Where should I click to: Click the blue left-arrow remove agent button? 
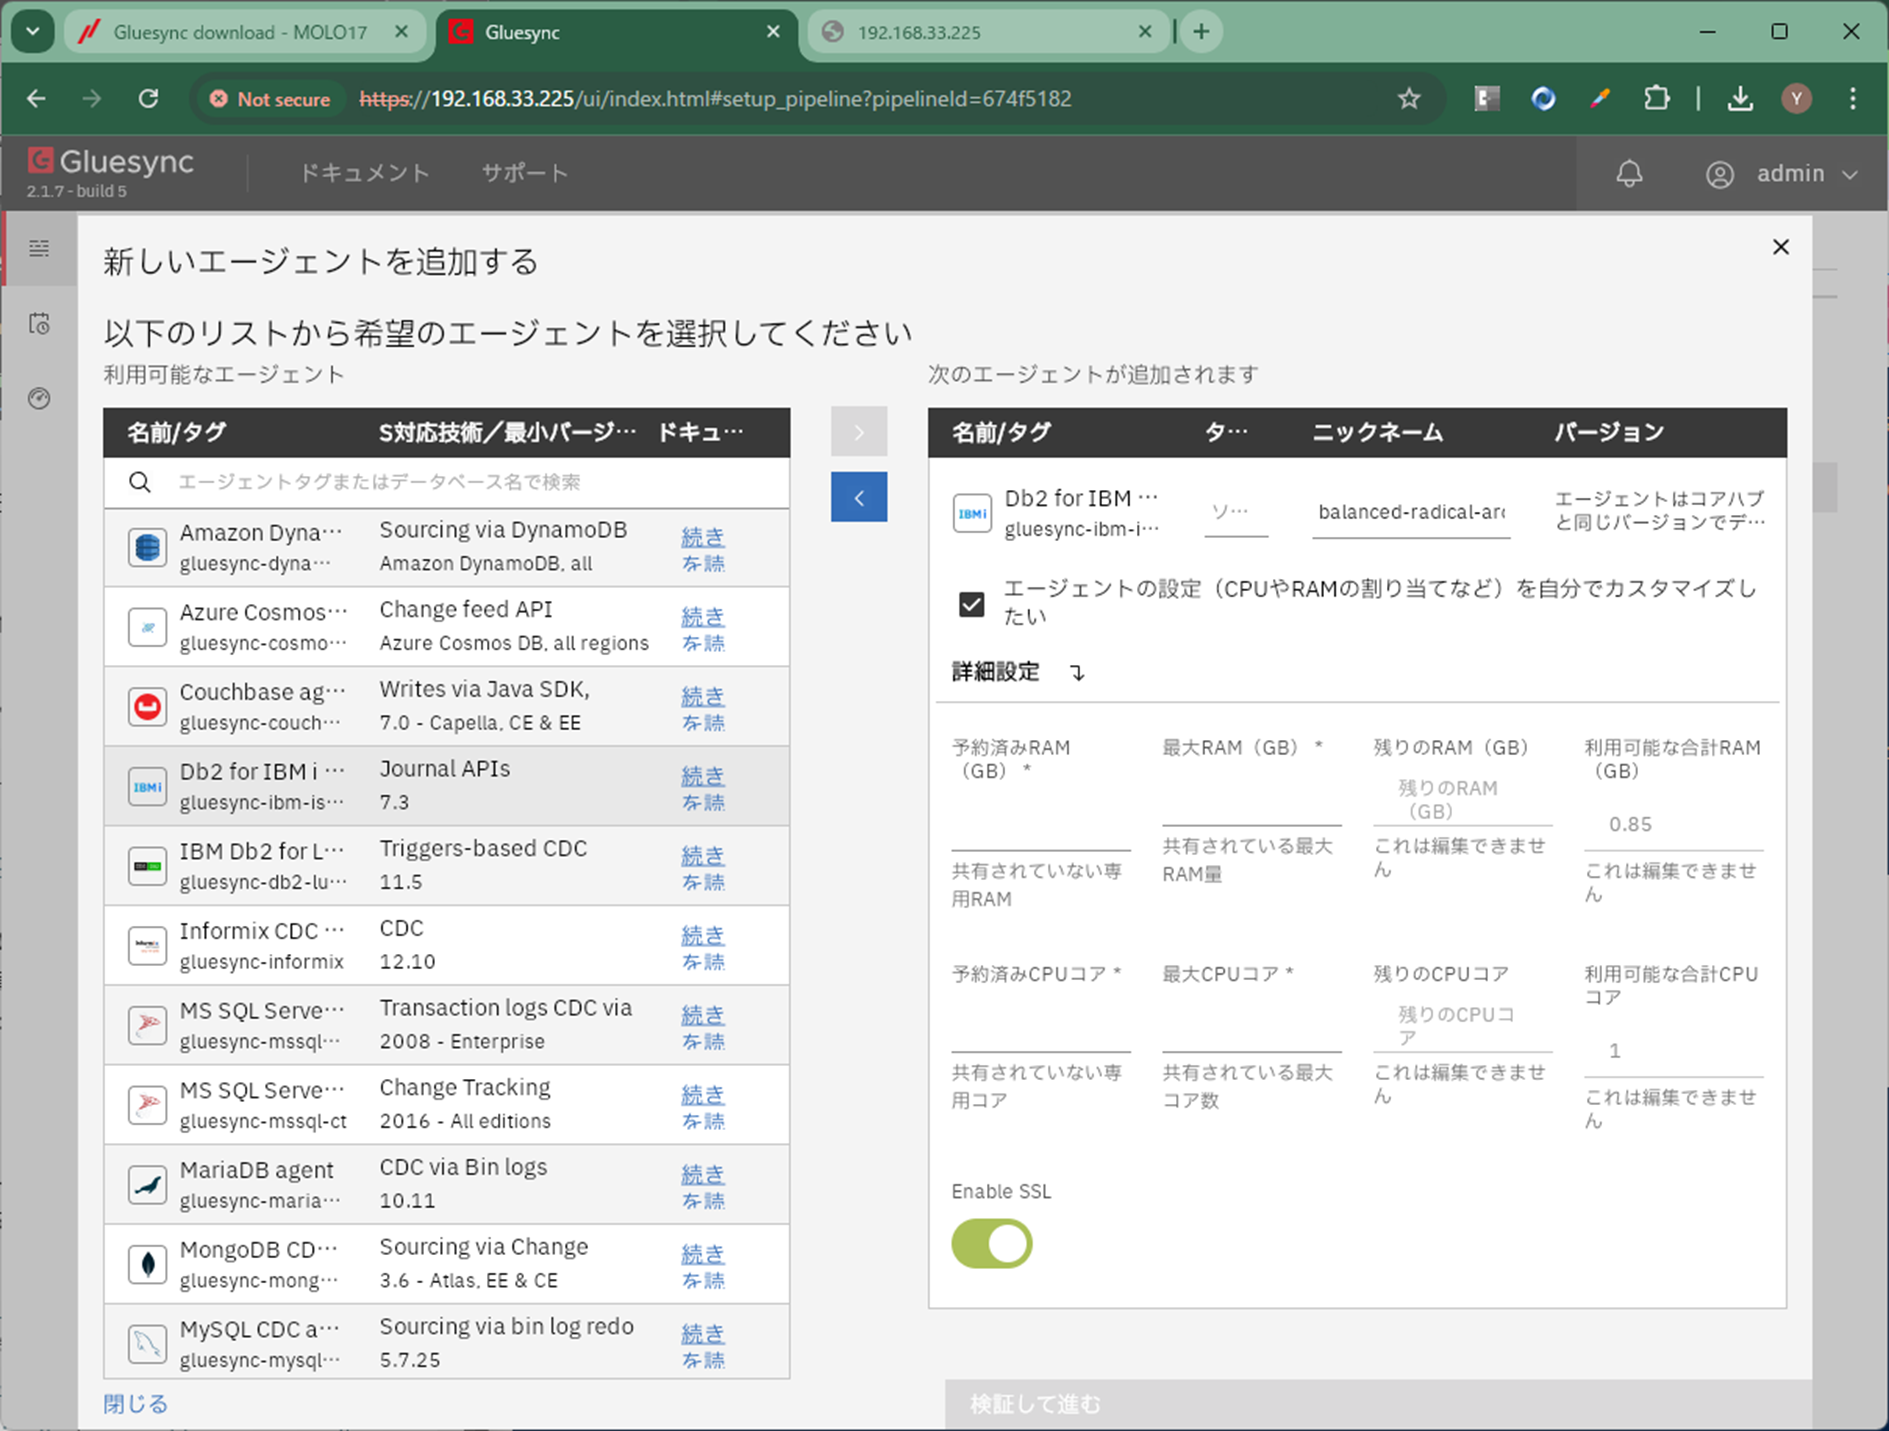[x=858, y=497]
